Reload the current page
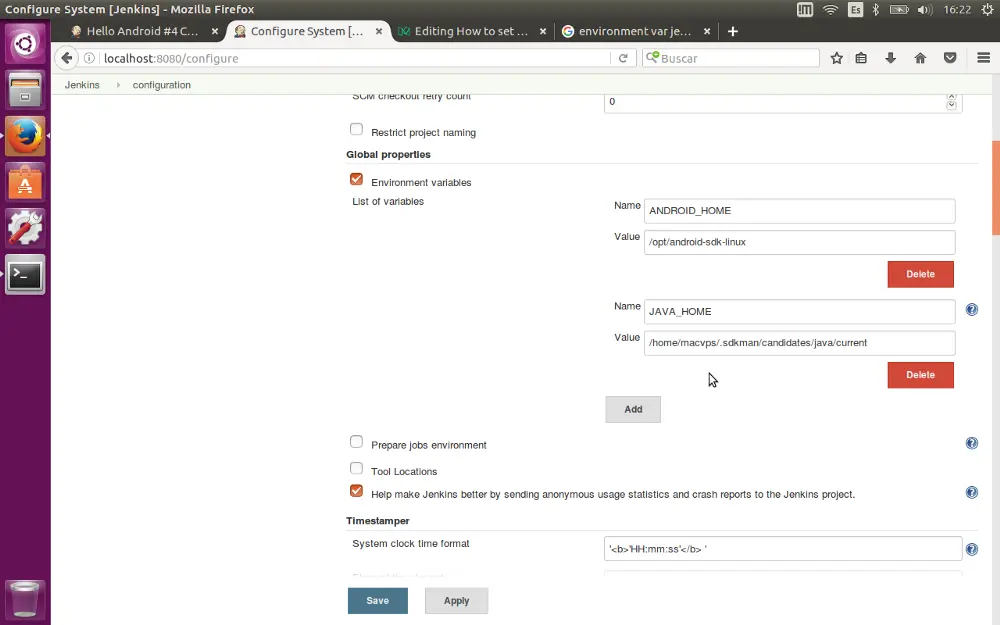 pos(623,58)
